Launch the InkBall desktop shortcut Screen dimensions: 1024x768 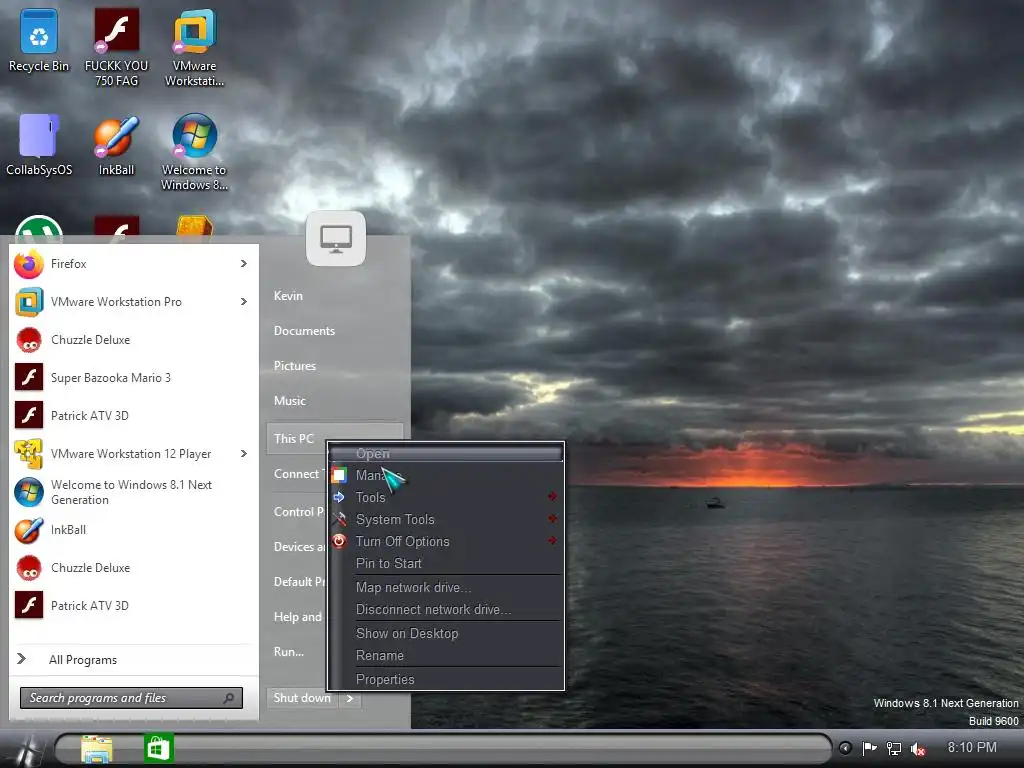coord(116,145)
